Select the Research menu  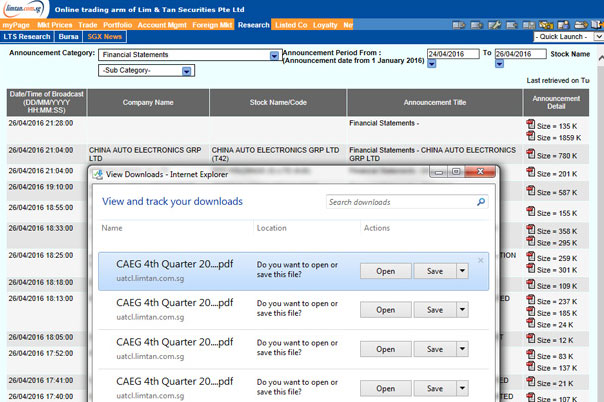pyautogui.click(x=253, y=25)
